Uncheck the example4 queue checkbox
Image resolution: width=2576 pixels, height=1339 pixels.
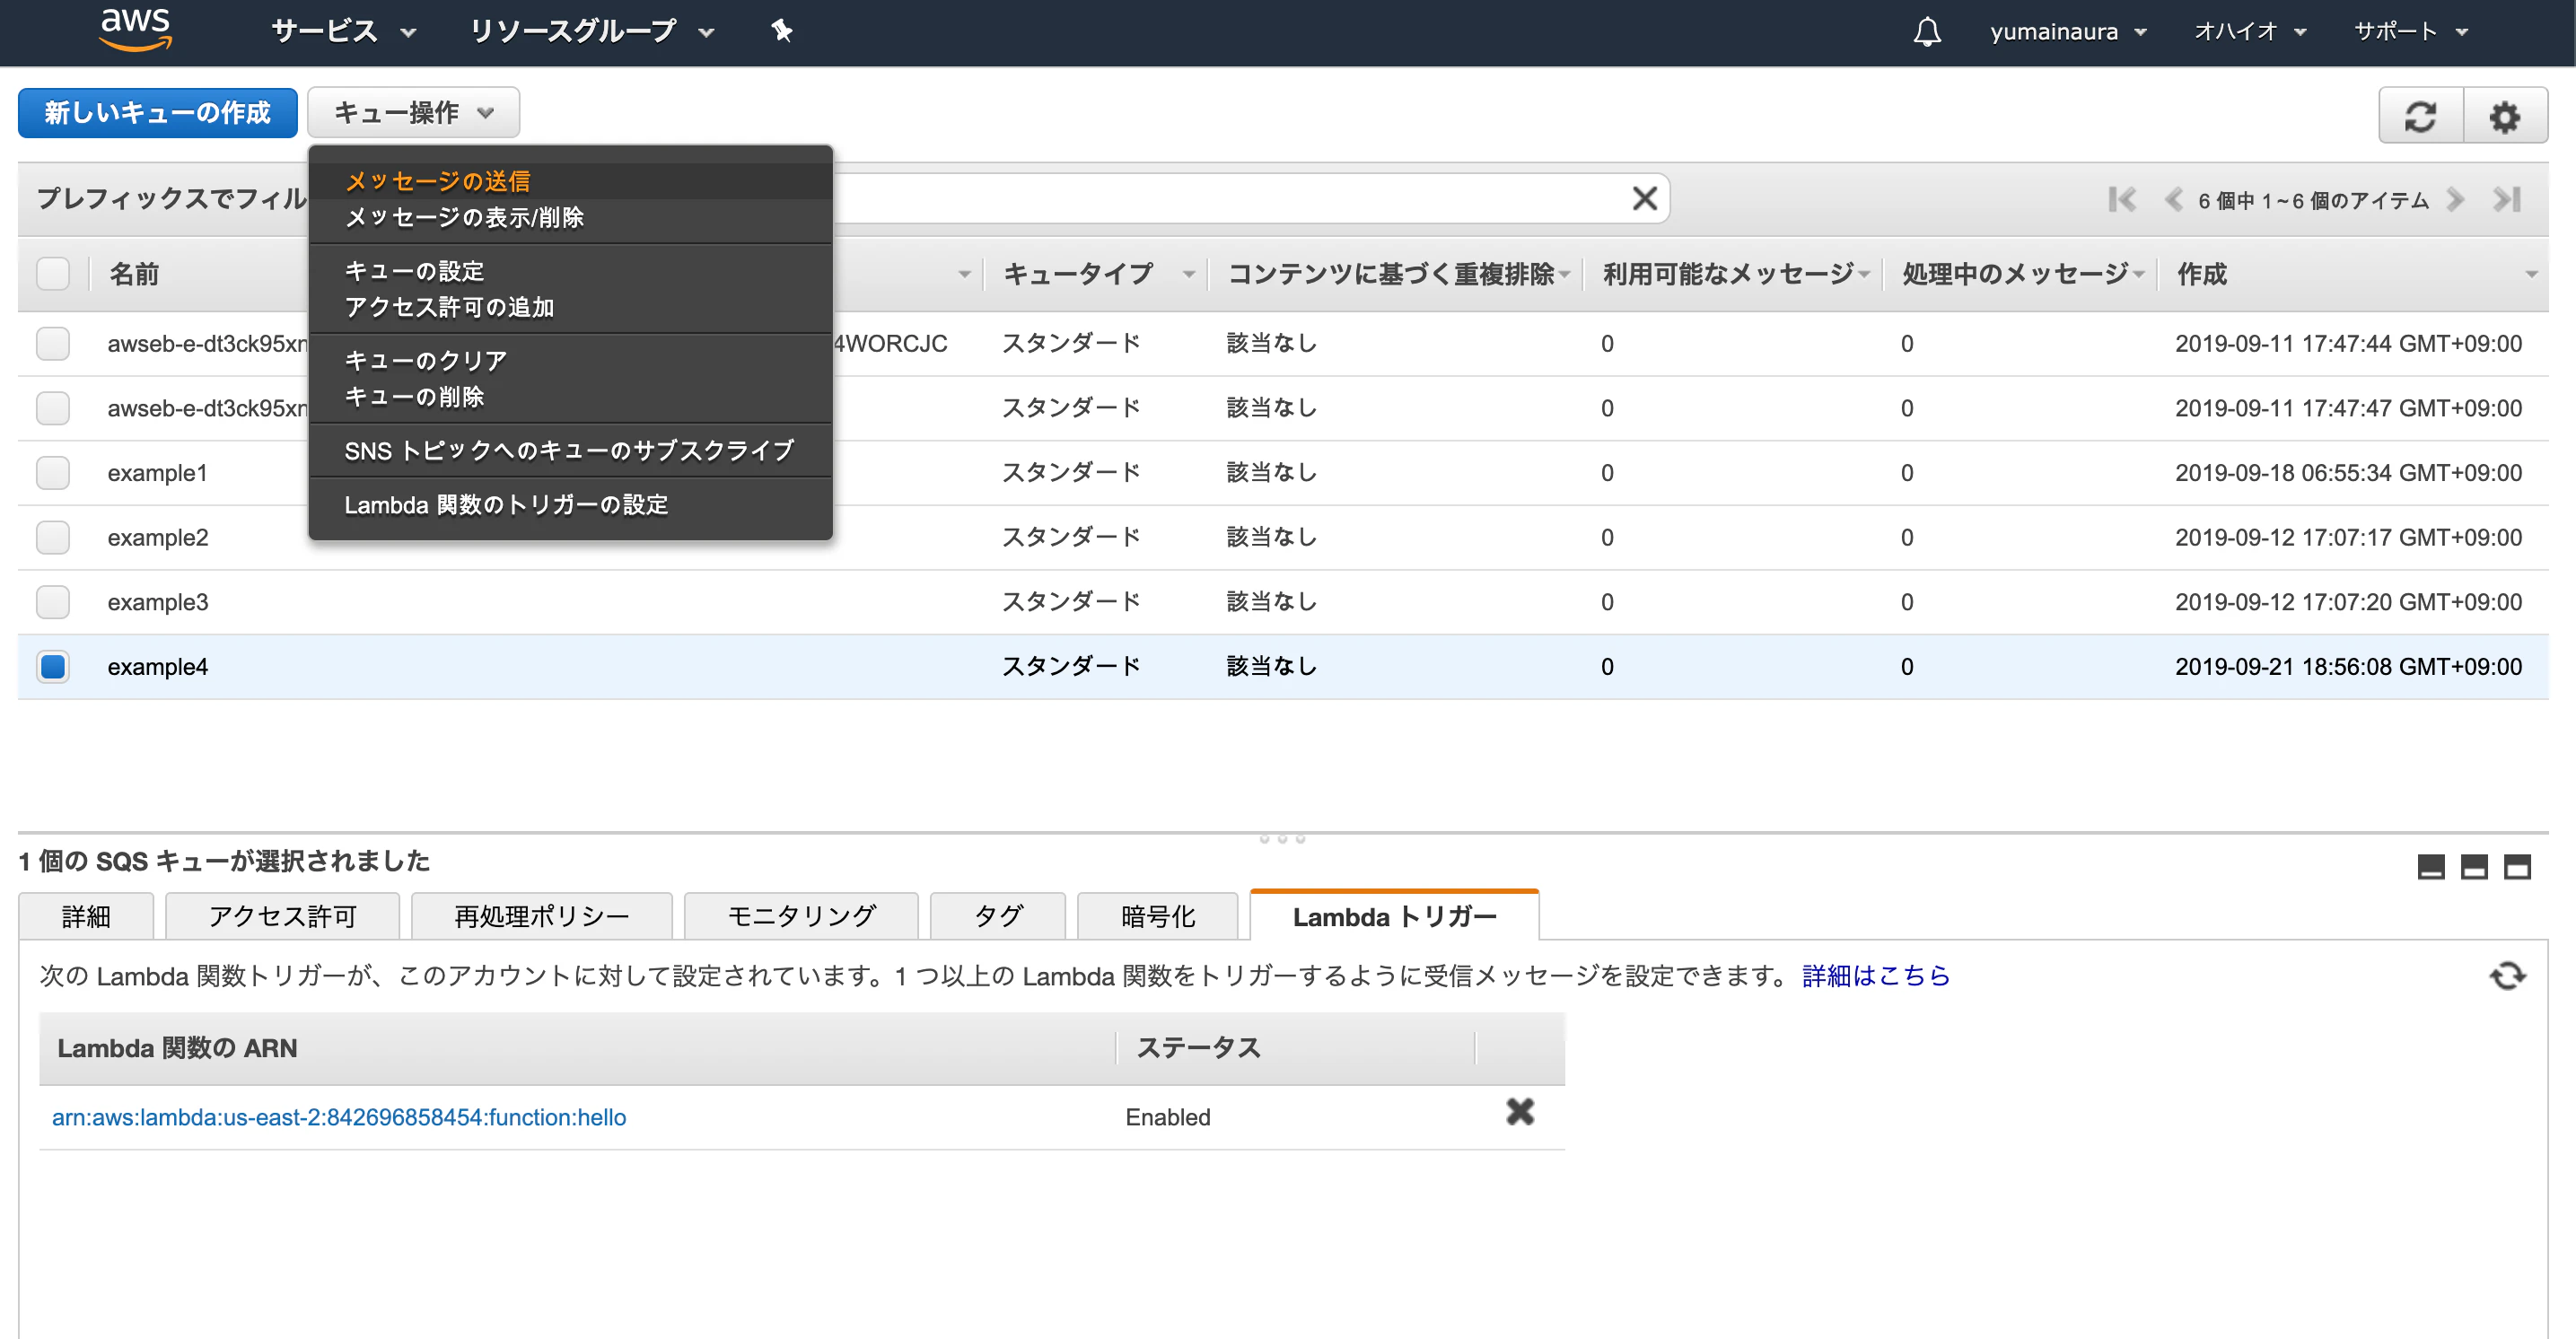tap(53, 666)
